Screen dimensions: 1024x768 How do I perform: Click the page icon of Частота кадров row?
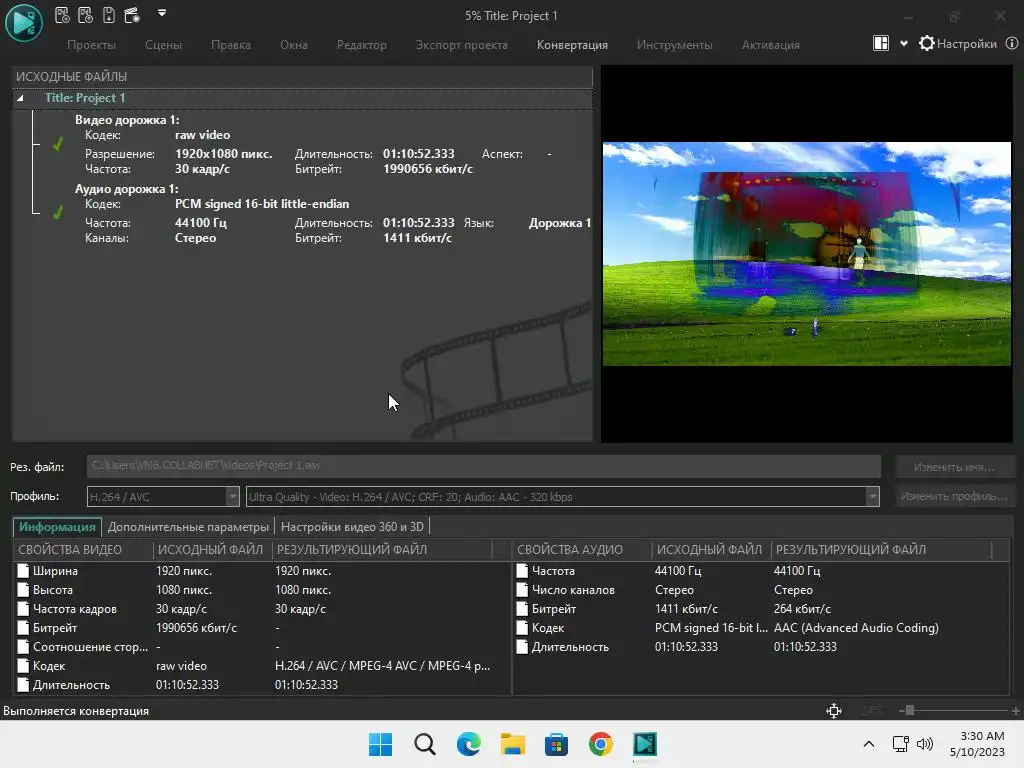click(24, 609)
